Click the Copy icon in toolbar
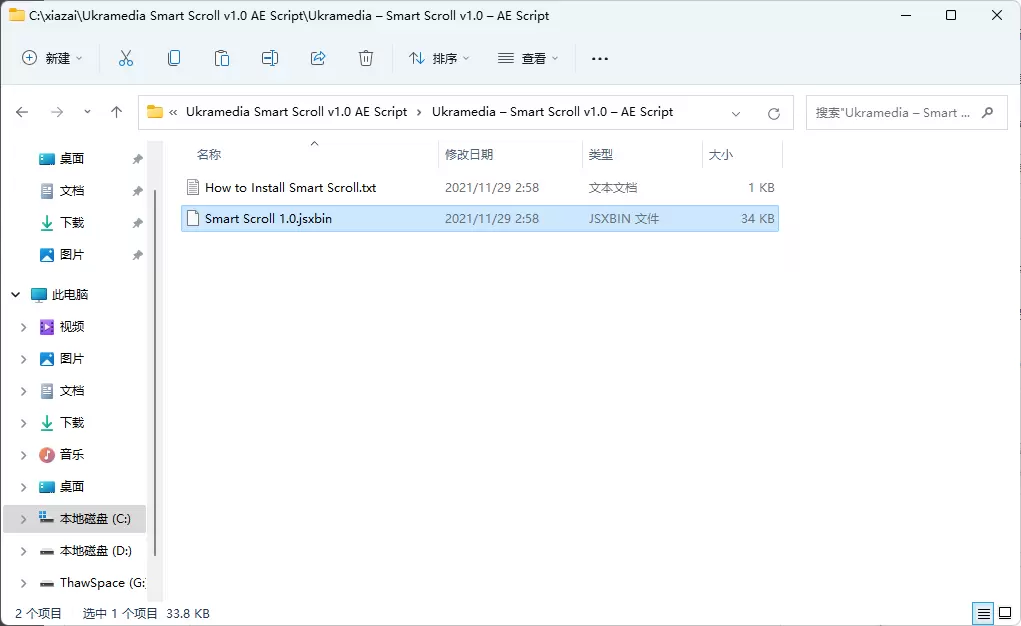The image size is (1021, 626). (174, 59)
